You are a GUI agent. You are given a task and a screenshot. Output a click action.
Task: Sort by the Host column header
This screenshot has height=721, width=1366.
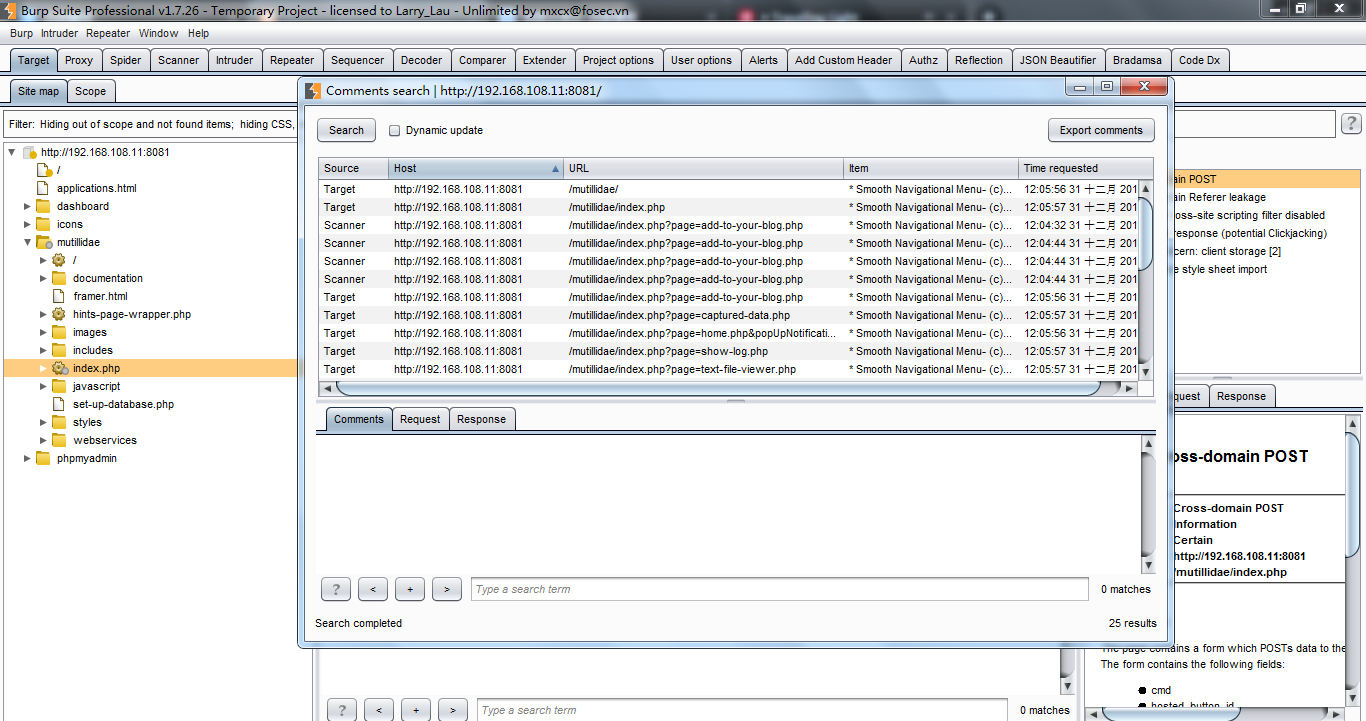point(476,168)
